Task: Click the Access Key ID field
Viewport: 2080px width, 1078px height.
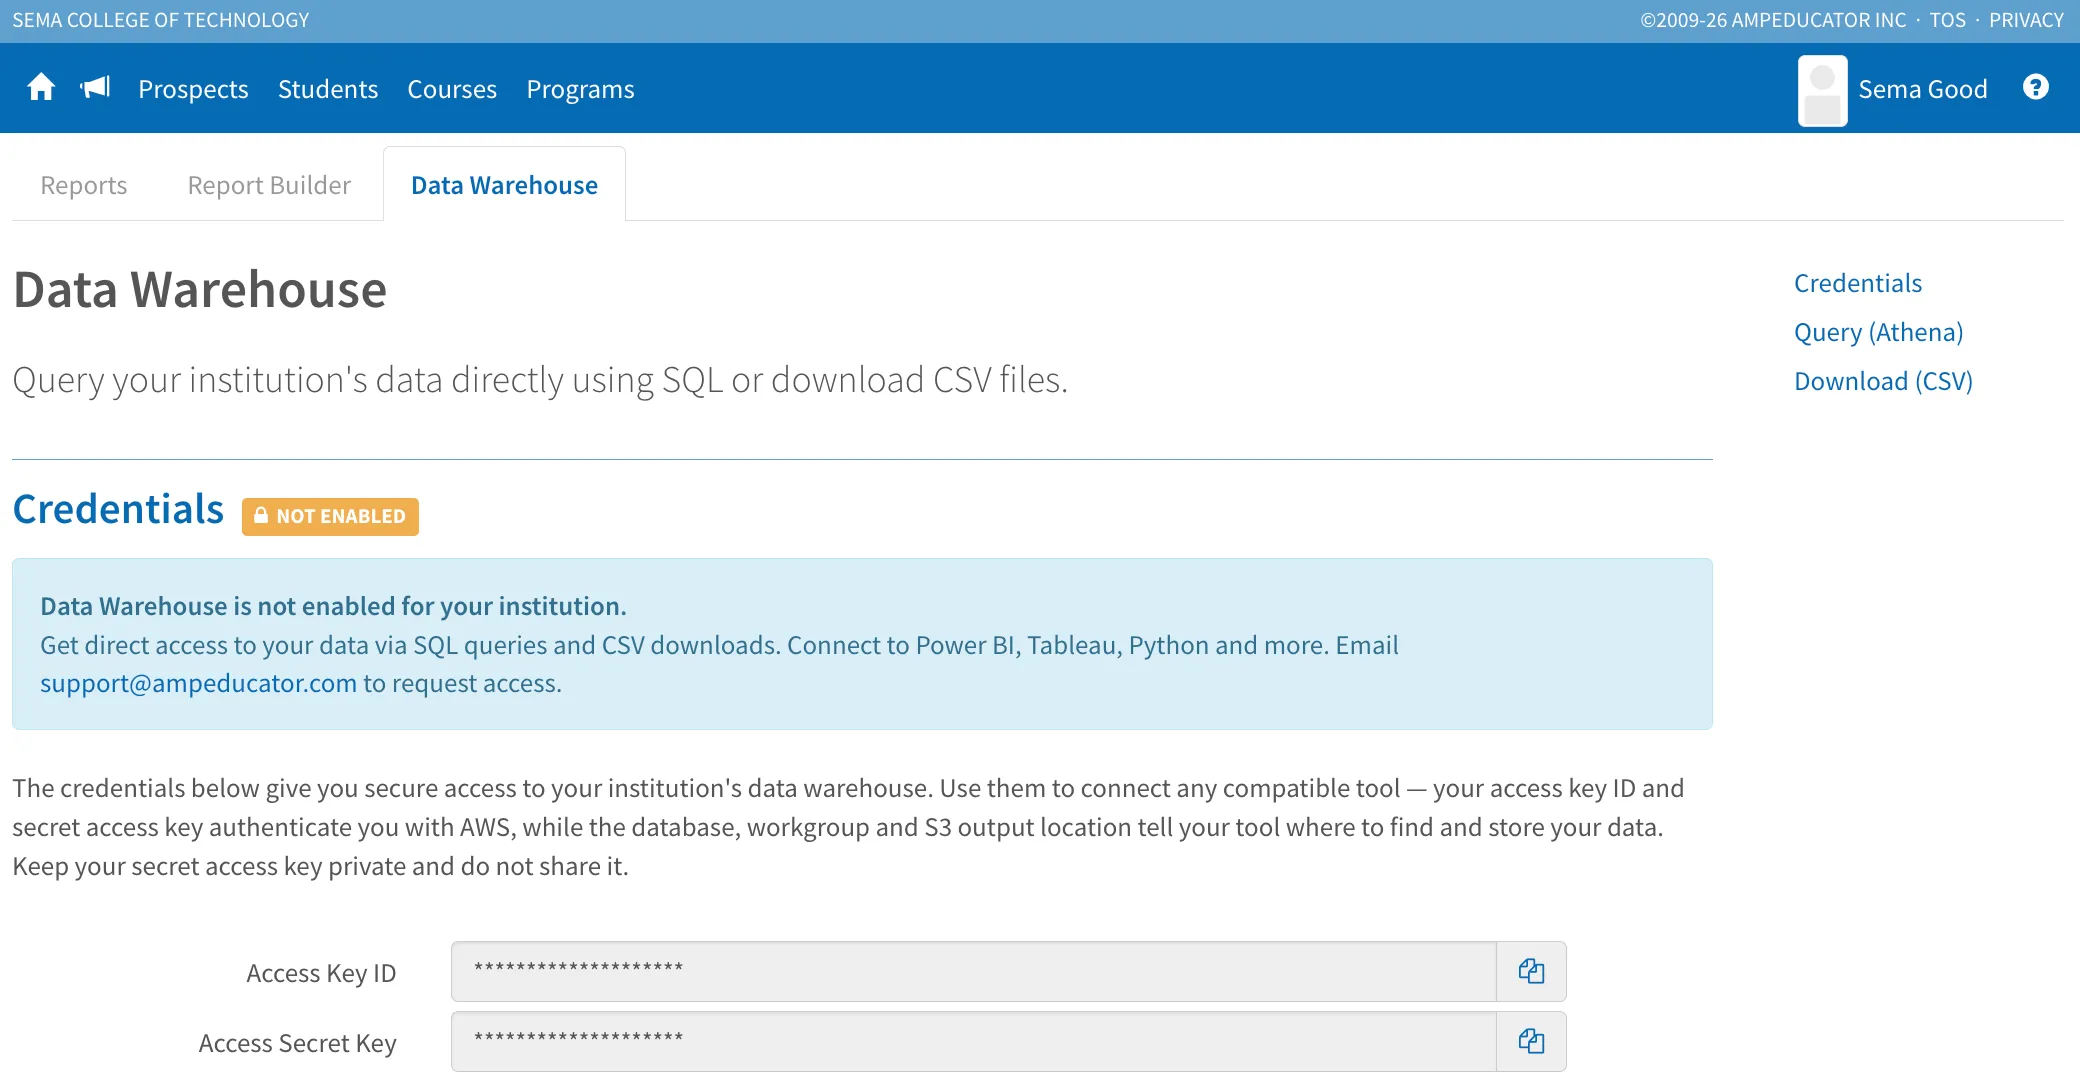Action: click(973, 971)
